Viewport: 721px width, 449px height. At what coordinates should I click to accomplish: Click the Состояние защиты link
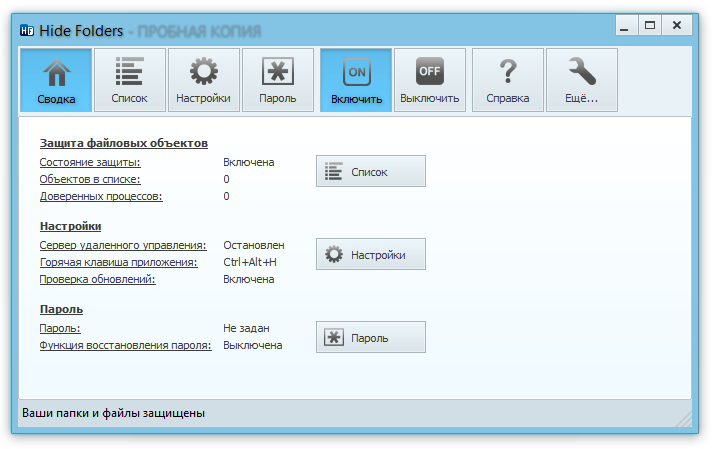pyautogui.click(x=90, y=162)
